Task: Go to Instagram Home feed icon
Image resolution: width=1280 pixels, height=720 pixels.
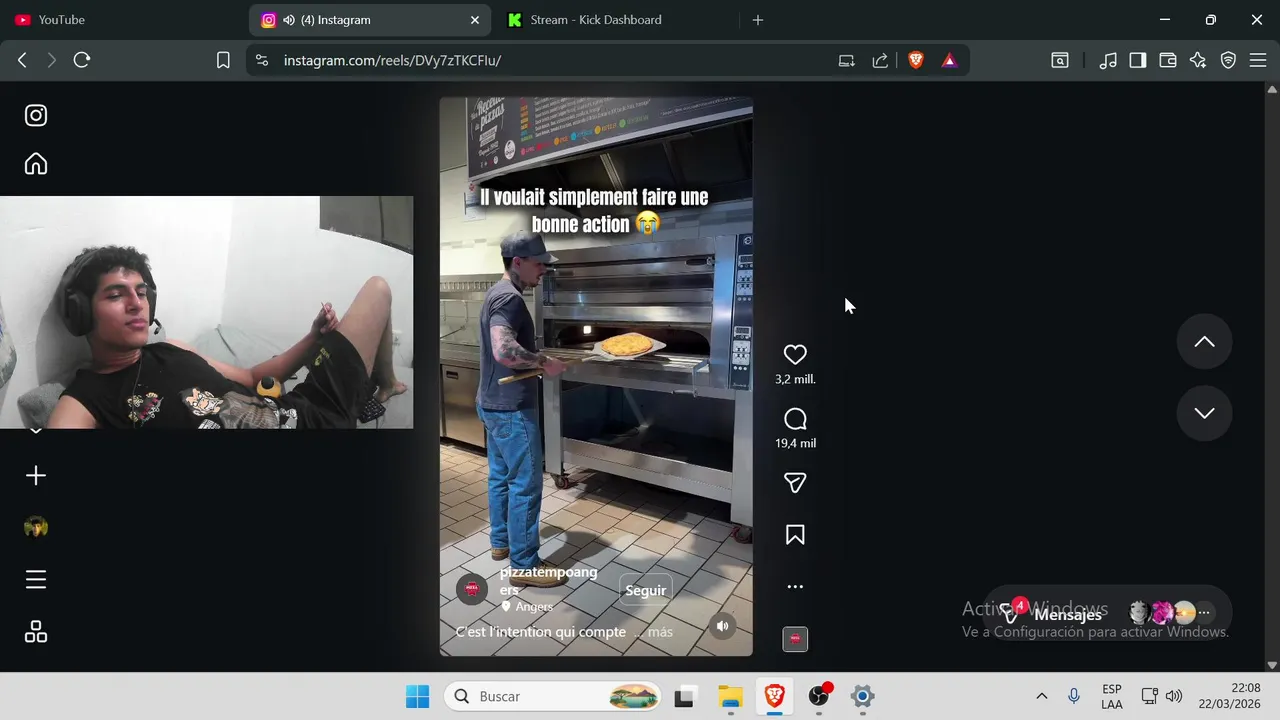Action: [36, 164]
